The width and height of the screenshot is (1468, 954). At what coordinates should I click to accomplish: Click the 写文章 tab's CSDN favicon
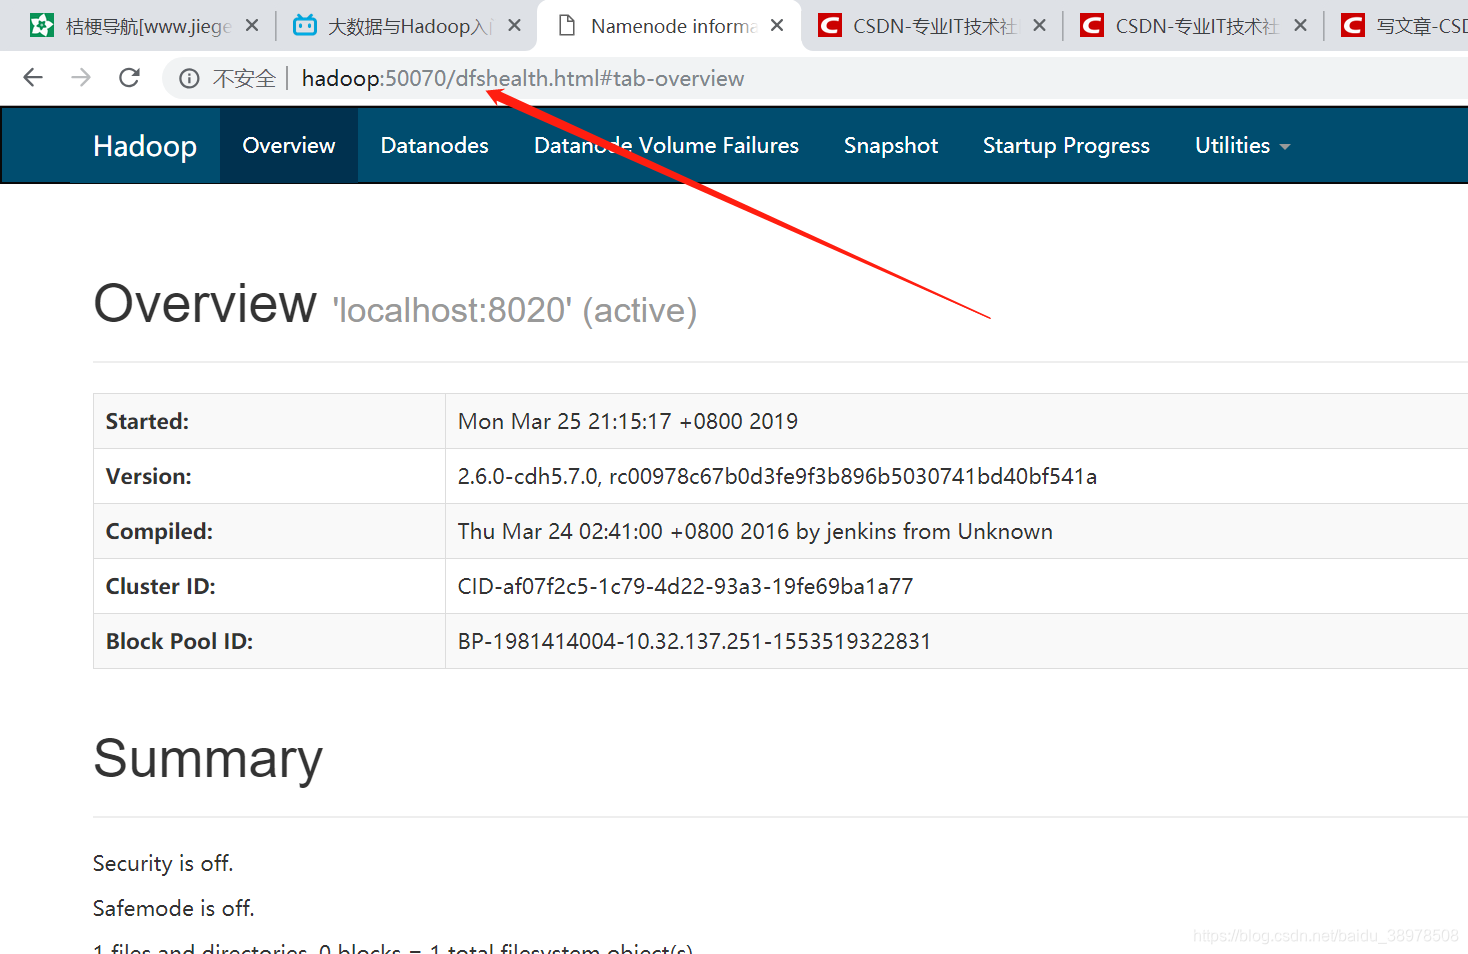point(1353,25)
